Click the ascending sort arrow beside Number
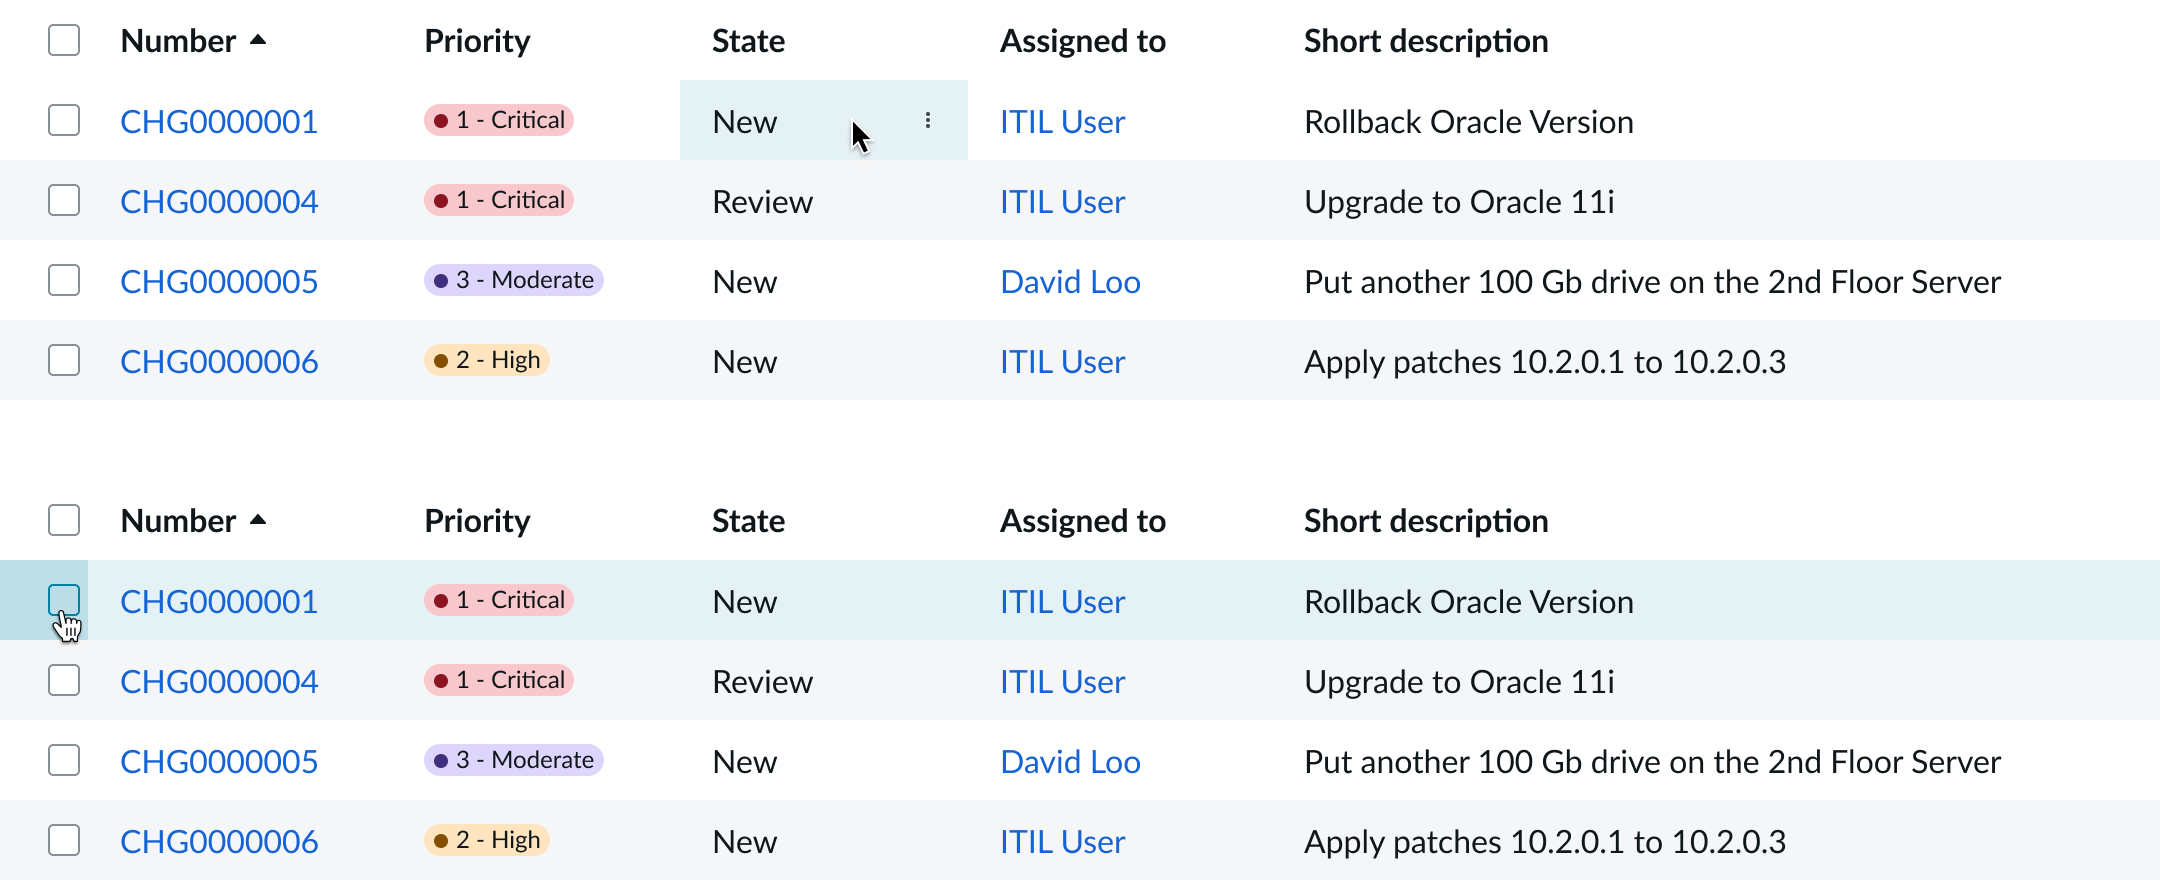 [x=259, y=41]
